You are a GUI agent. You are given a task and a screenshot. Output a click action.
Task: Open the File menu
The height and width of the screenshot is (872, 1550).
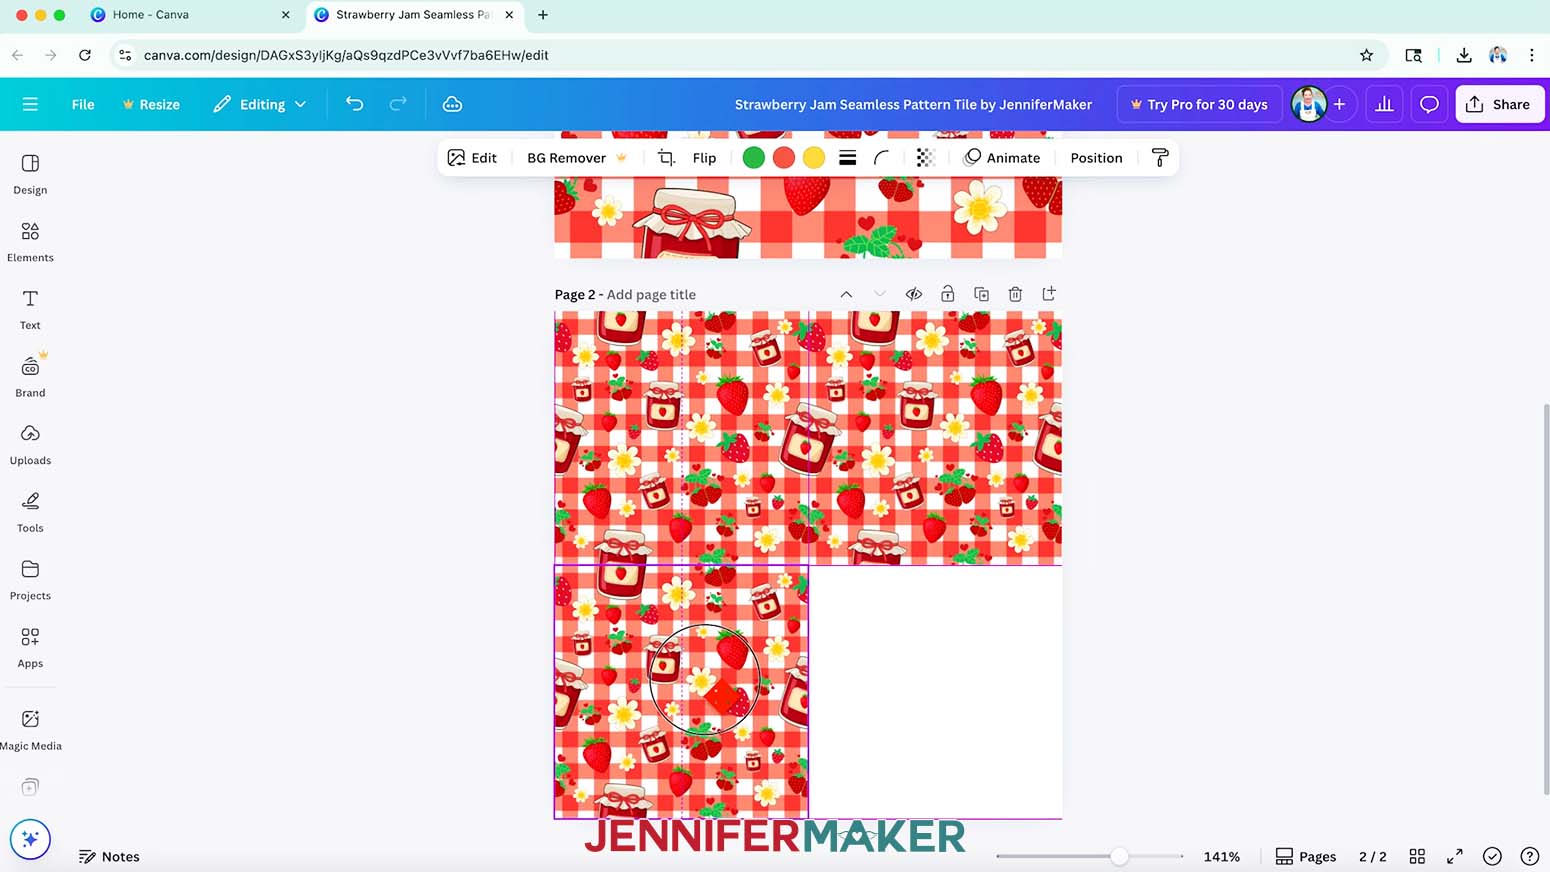[83, 104]
